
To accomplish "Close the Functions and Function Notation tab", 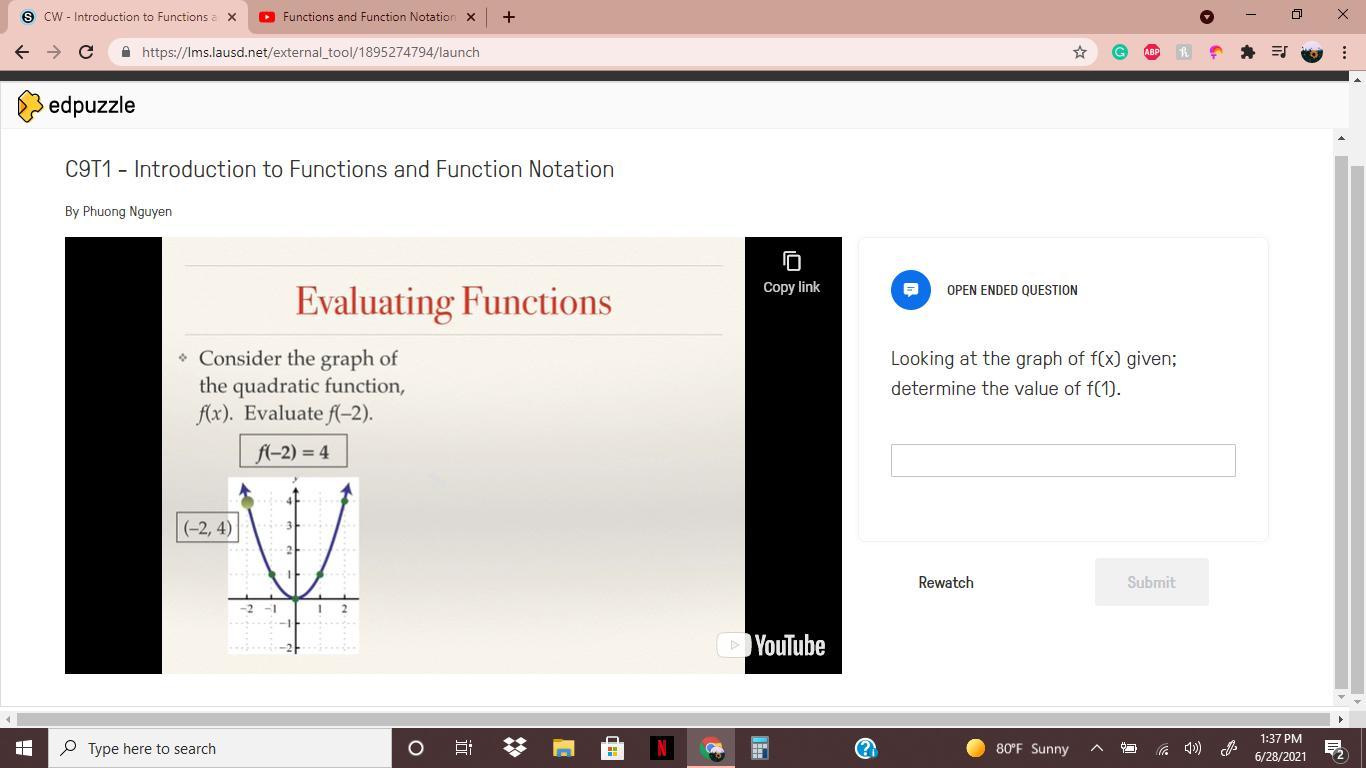I will [471, 17].
